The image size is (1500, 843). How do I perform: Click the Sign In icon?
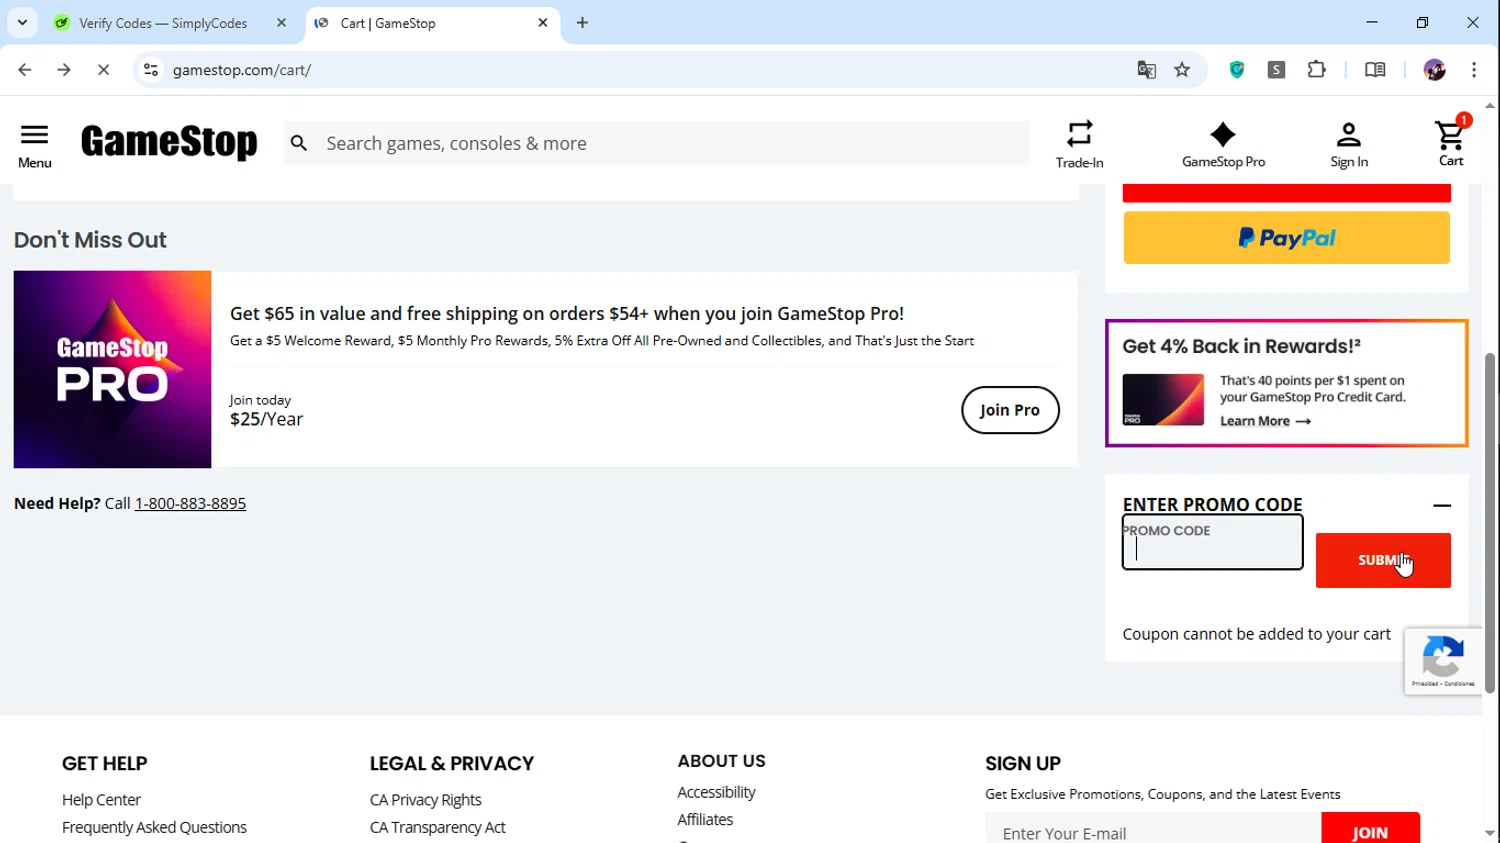[1348, 144]
